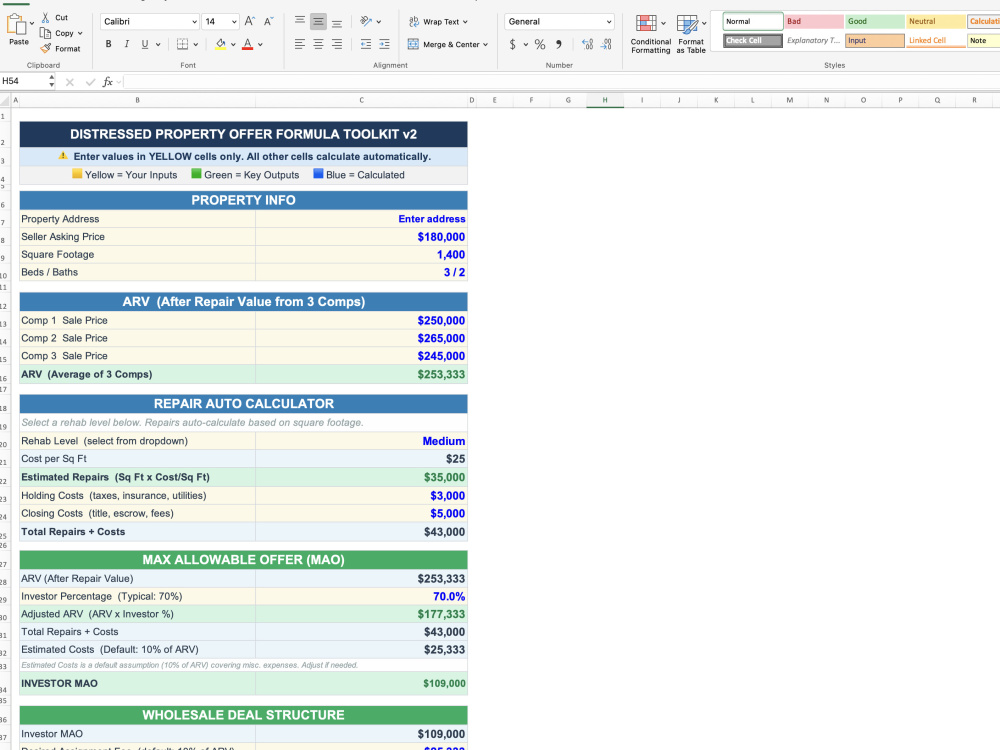Toggle bold formatting
This screenshot has width=1000, height=750.
pyautogui.click(x=108, y=45)
